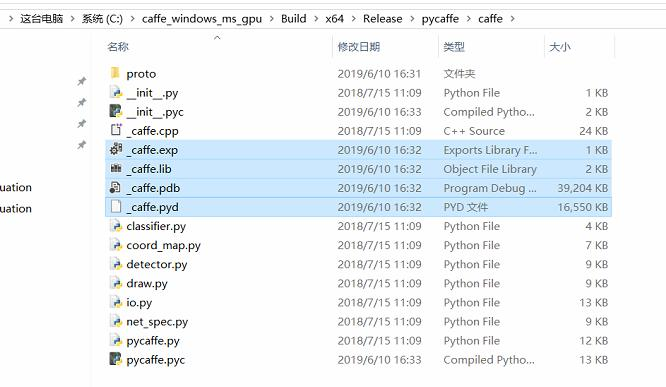Select the classifier.py Python icon
666x387 pixels.
click(116, 226)
